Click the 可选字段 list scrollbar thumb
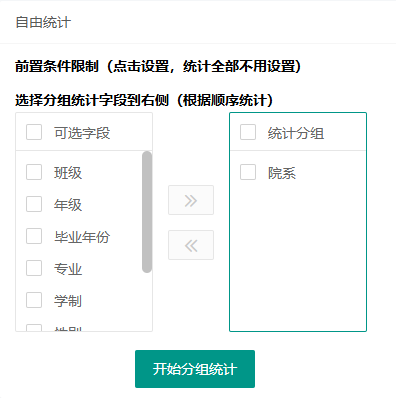Image resolution: width=396 pixels, height=398 pixels. pyautogui.click(x=147, y=212)
